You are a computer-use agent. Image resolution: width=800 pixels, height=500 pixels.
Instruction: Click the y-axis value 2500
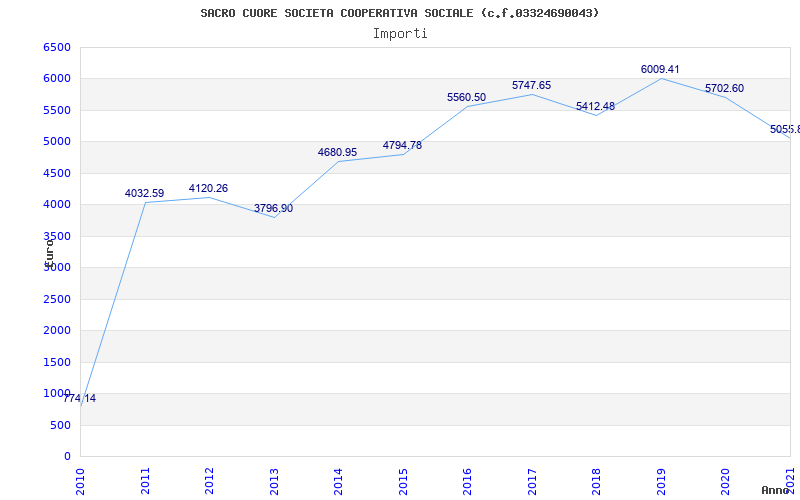[x=57, y=299]
